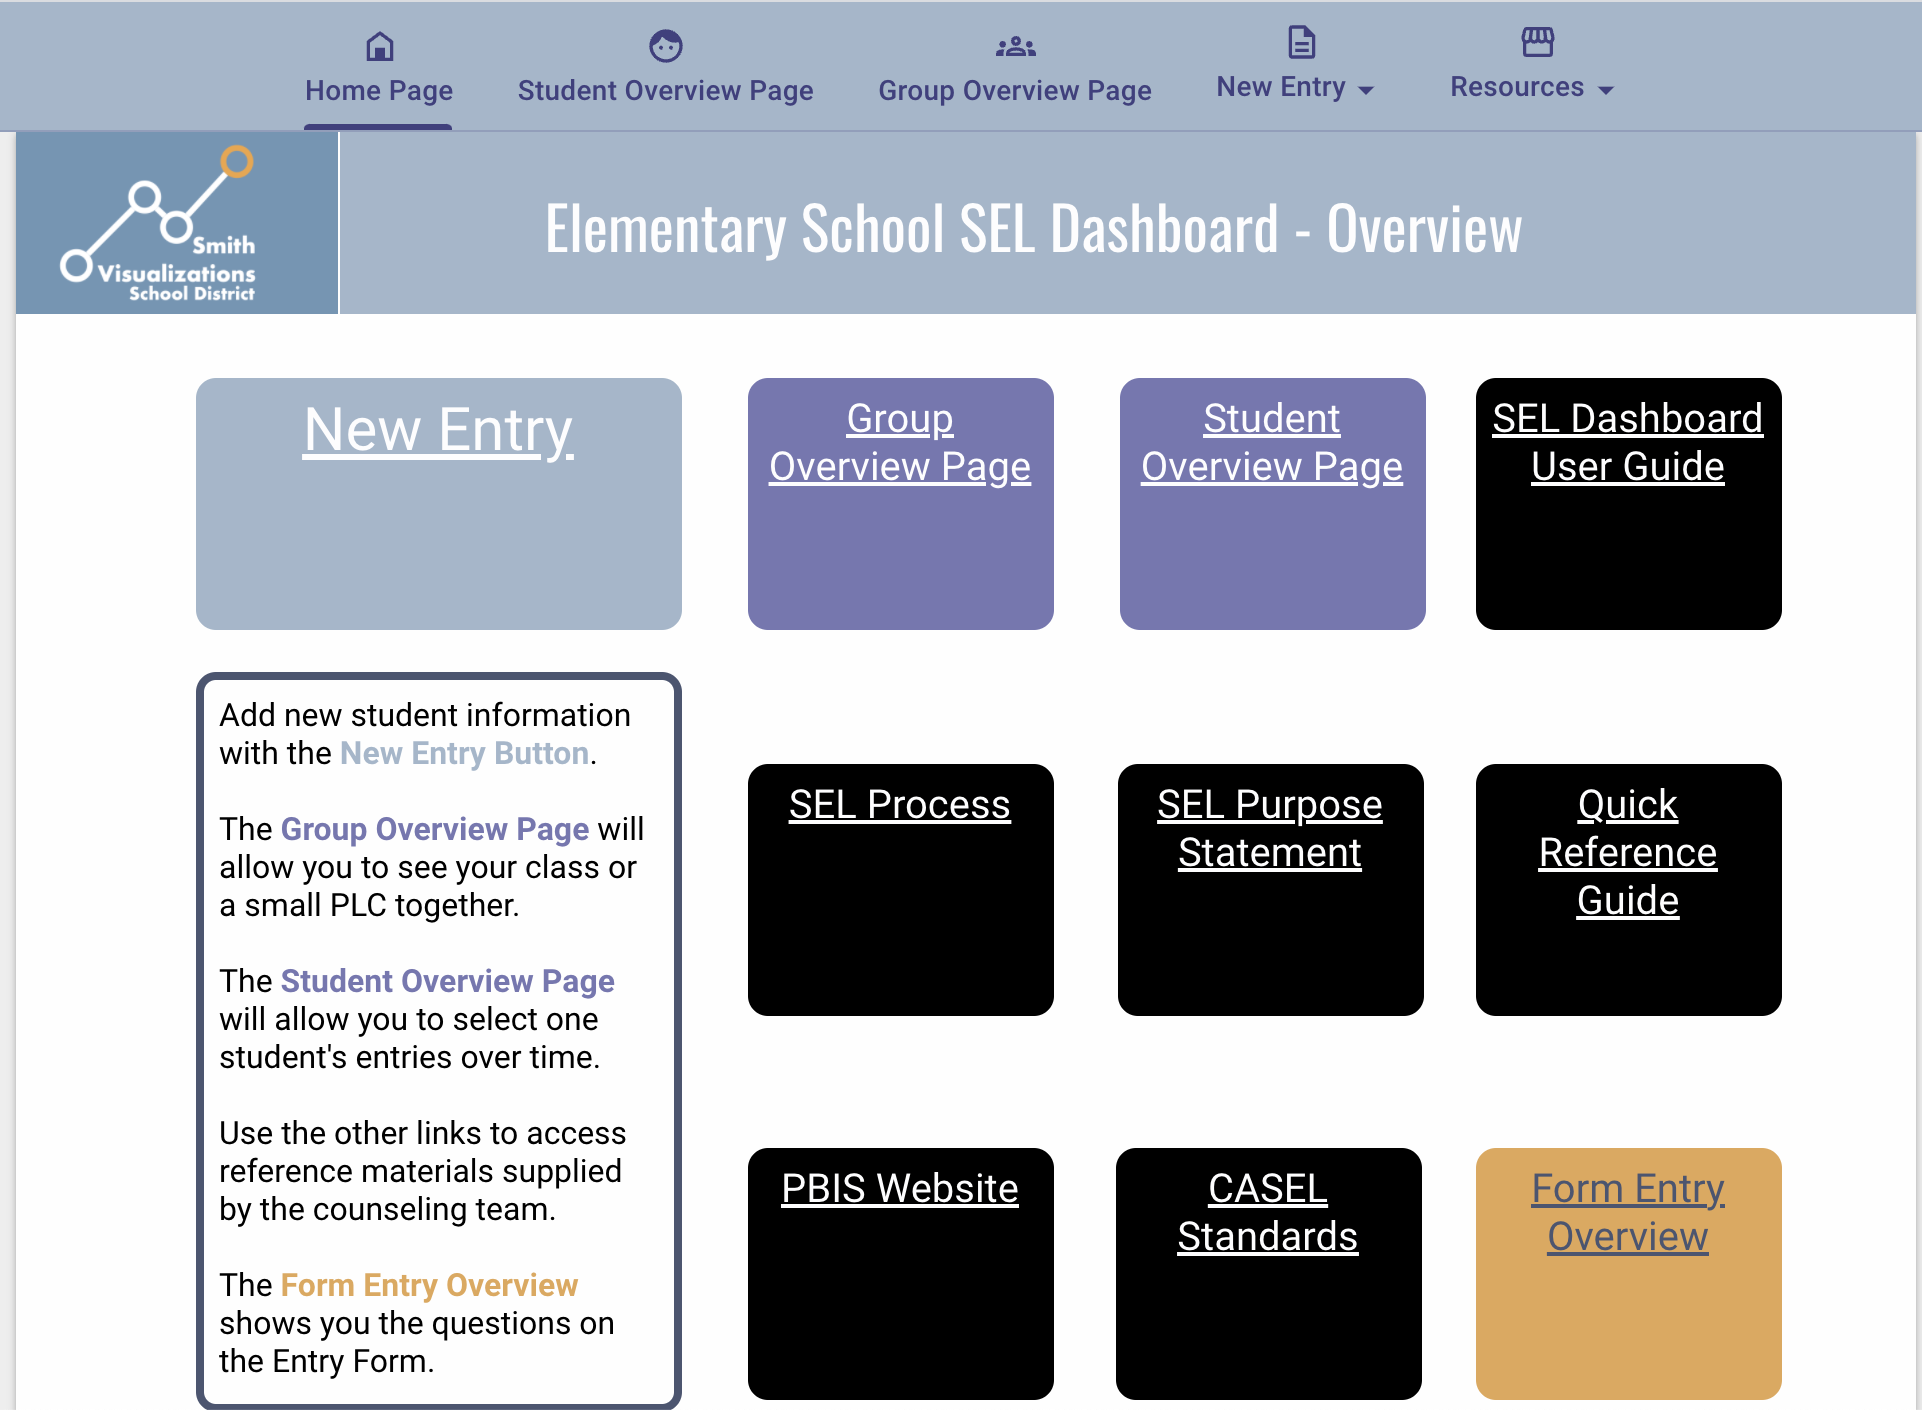
Task: Open the CASEL Standards page
Action: pyautogui.click(x=1268, y=1274)
